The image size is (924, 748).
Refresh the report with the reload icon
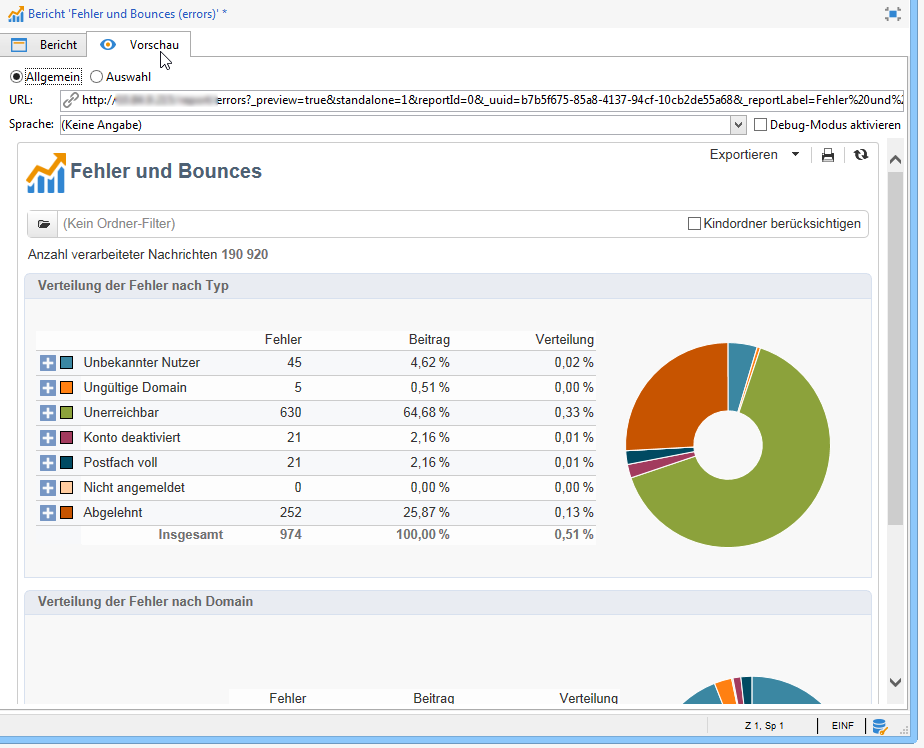[x=861, y=154]
